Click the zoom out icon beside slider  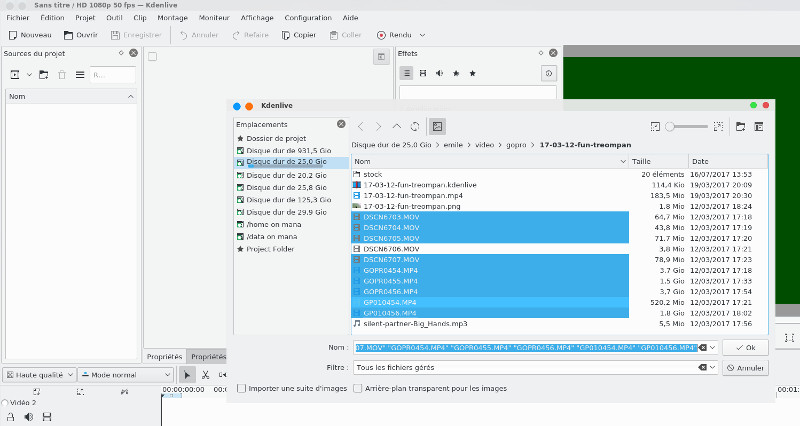coord(656,127)
